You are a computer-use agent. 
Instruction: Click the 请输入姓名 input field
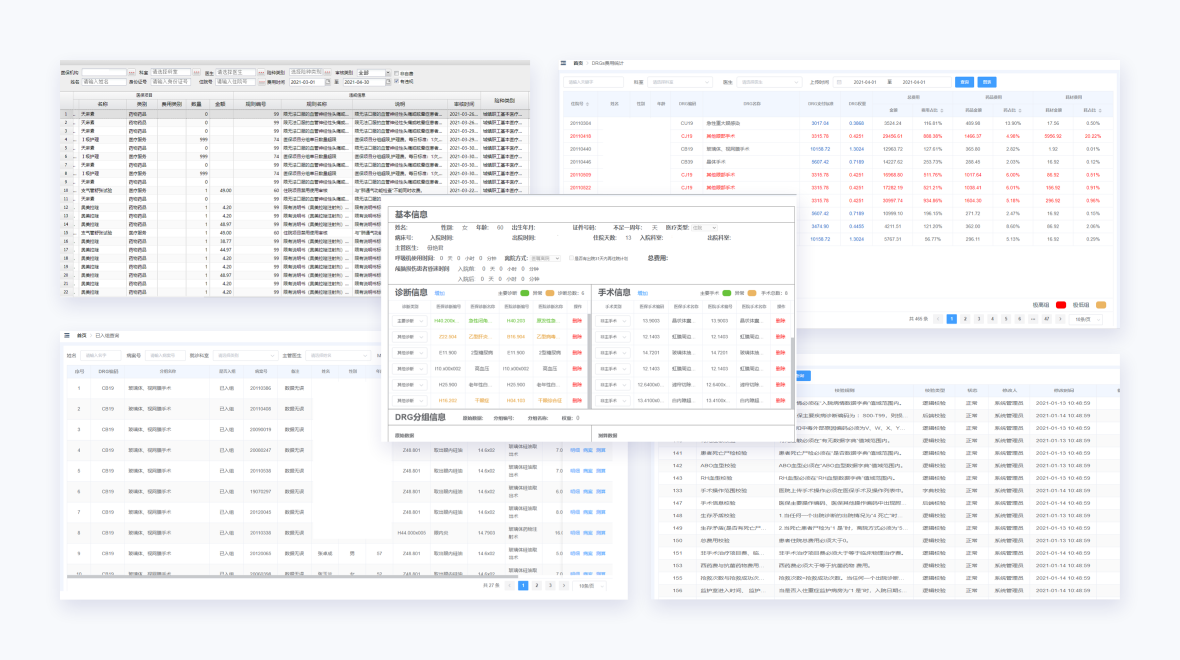point(103,82)
